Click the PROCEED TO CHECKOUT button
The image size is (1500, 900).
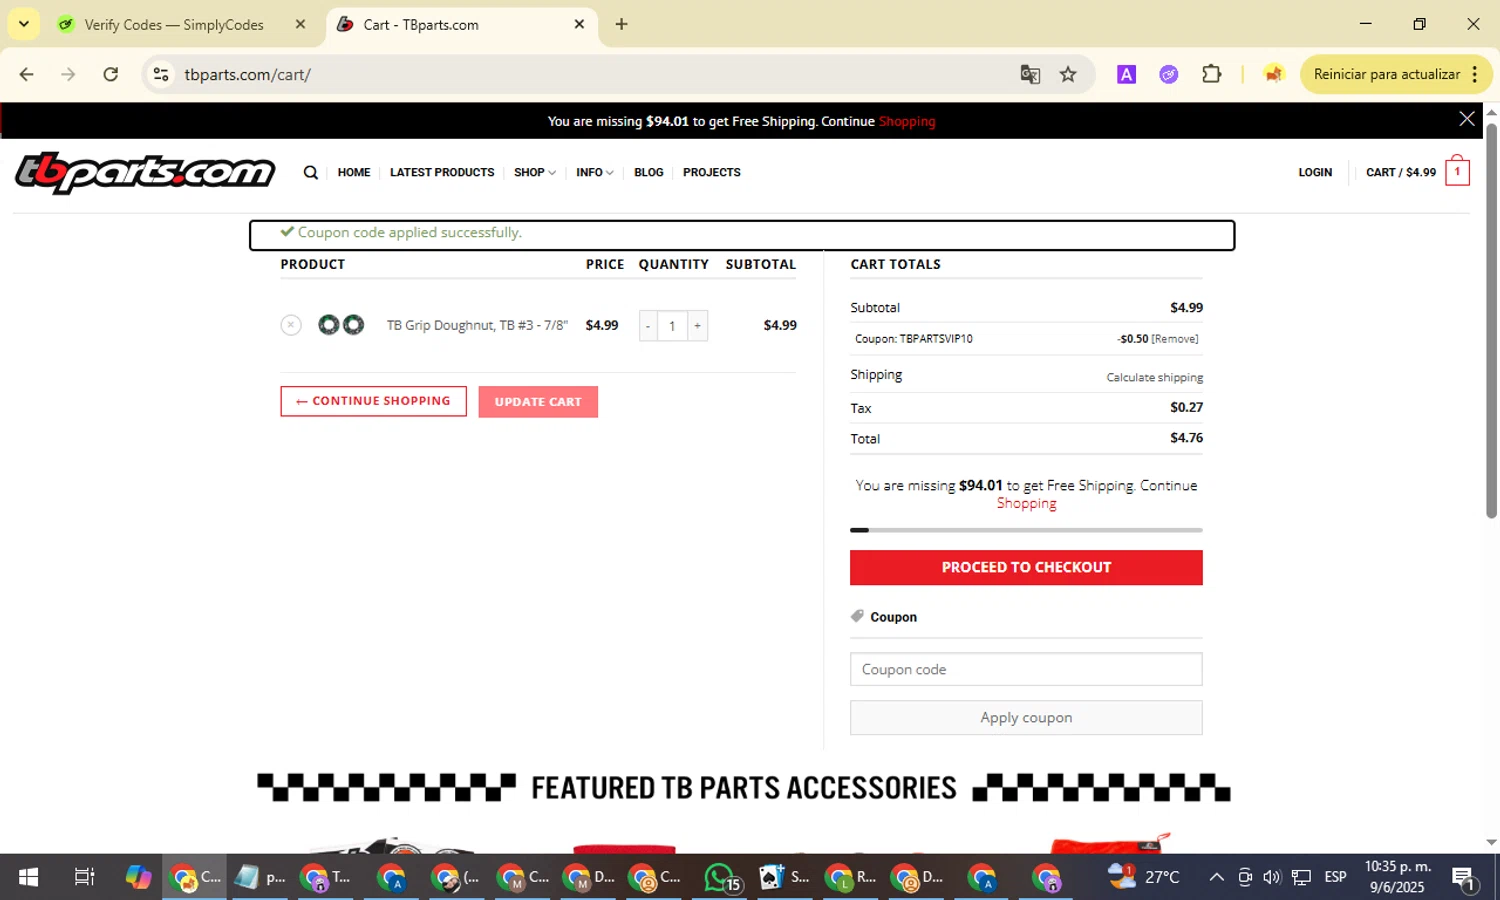[x=1026, y=567]
